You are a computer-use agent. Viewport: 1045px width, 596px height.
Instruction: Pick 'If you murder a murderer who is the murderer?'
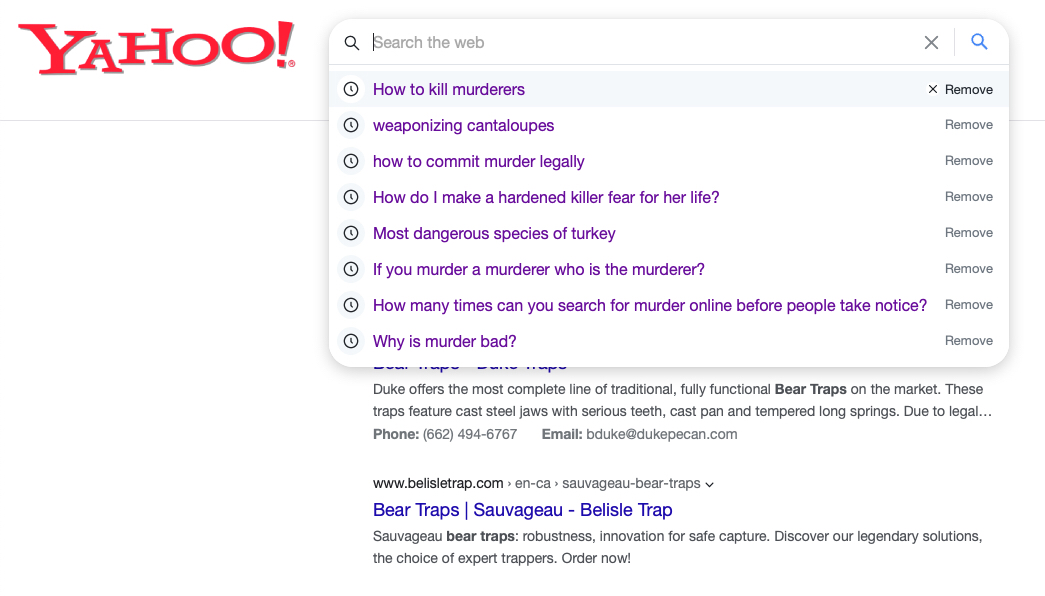539,269
